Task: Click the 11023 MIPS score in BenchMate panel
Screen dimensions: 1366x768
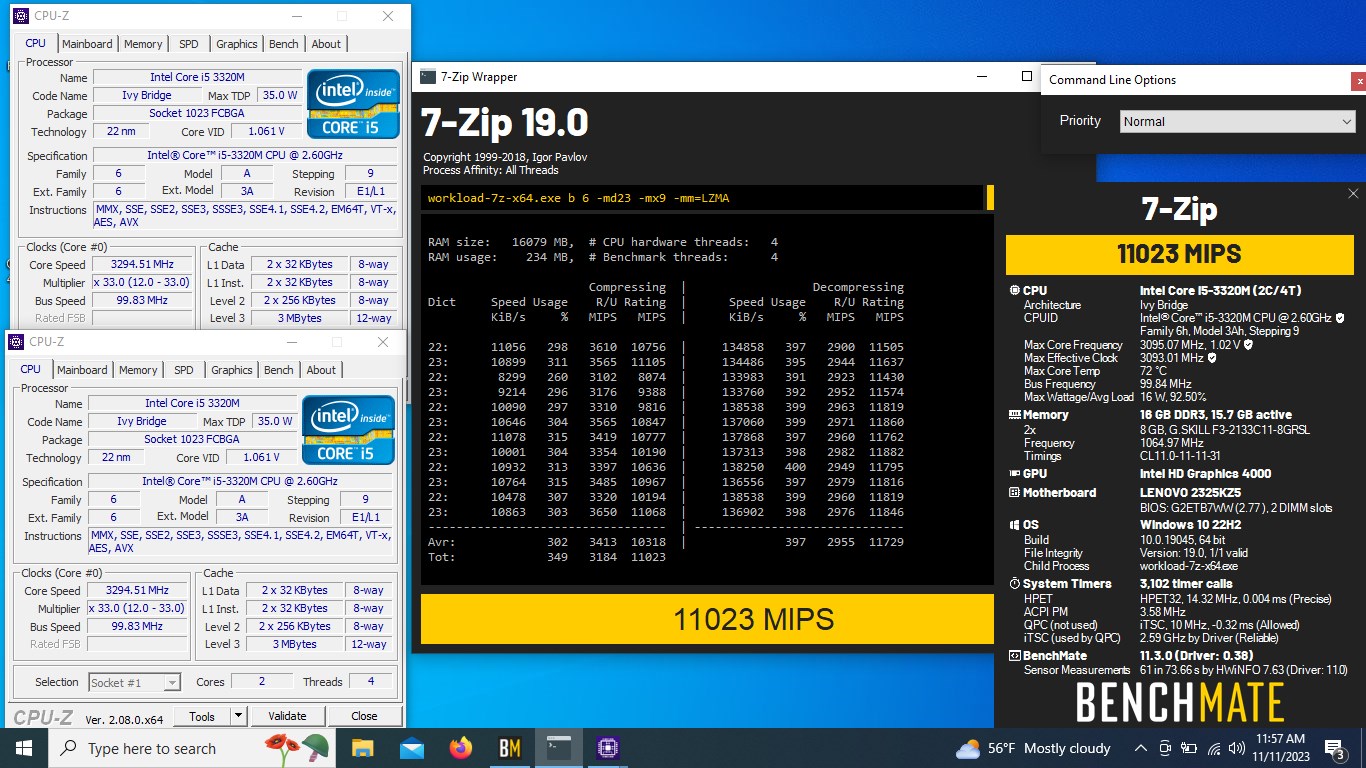Action: coord(1180,254)
